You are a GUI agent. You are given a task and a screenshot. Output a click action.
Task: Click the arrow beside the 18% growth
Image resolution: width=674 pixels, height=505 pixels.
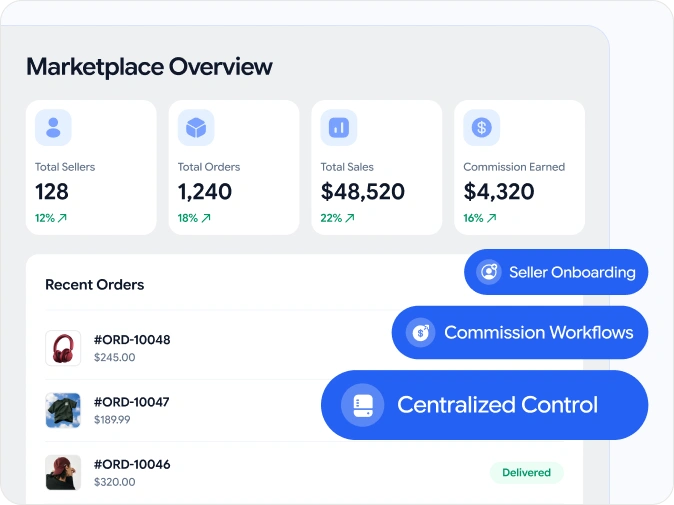click(x=206, y=218)
